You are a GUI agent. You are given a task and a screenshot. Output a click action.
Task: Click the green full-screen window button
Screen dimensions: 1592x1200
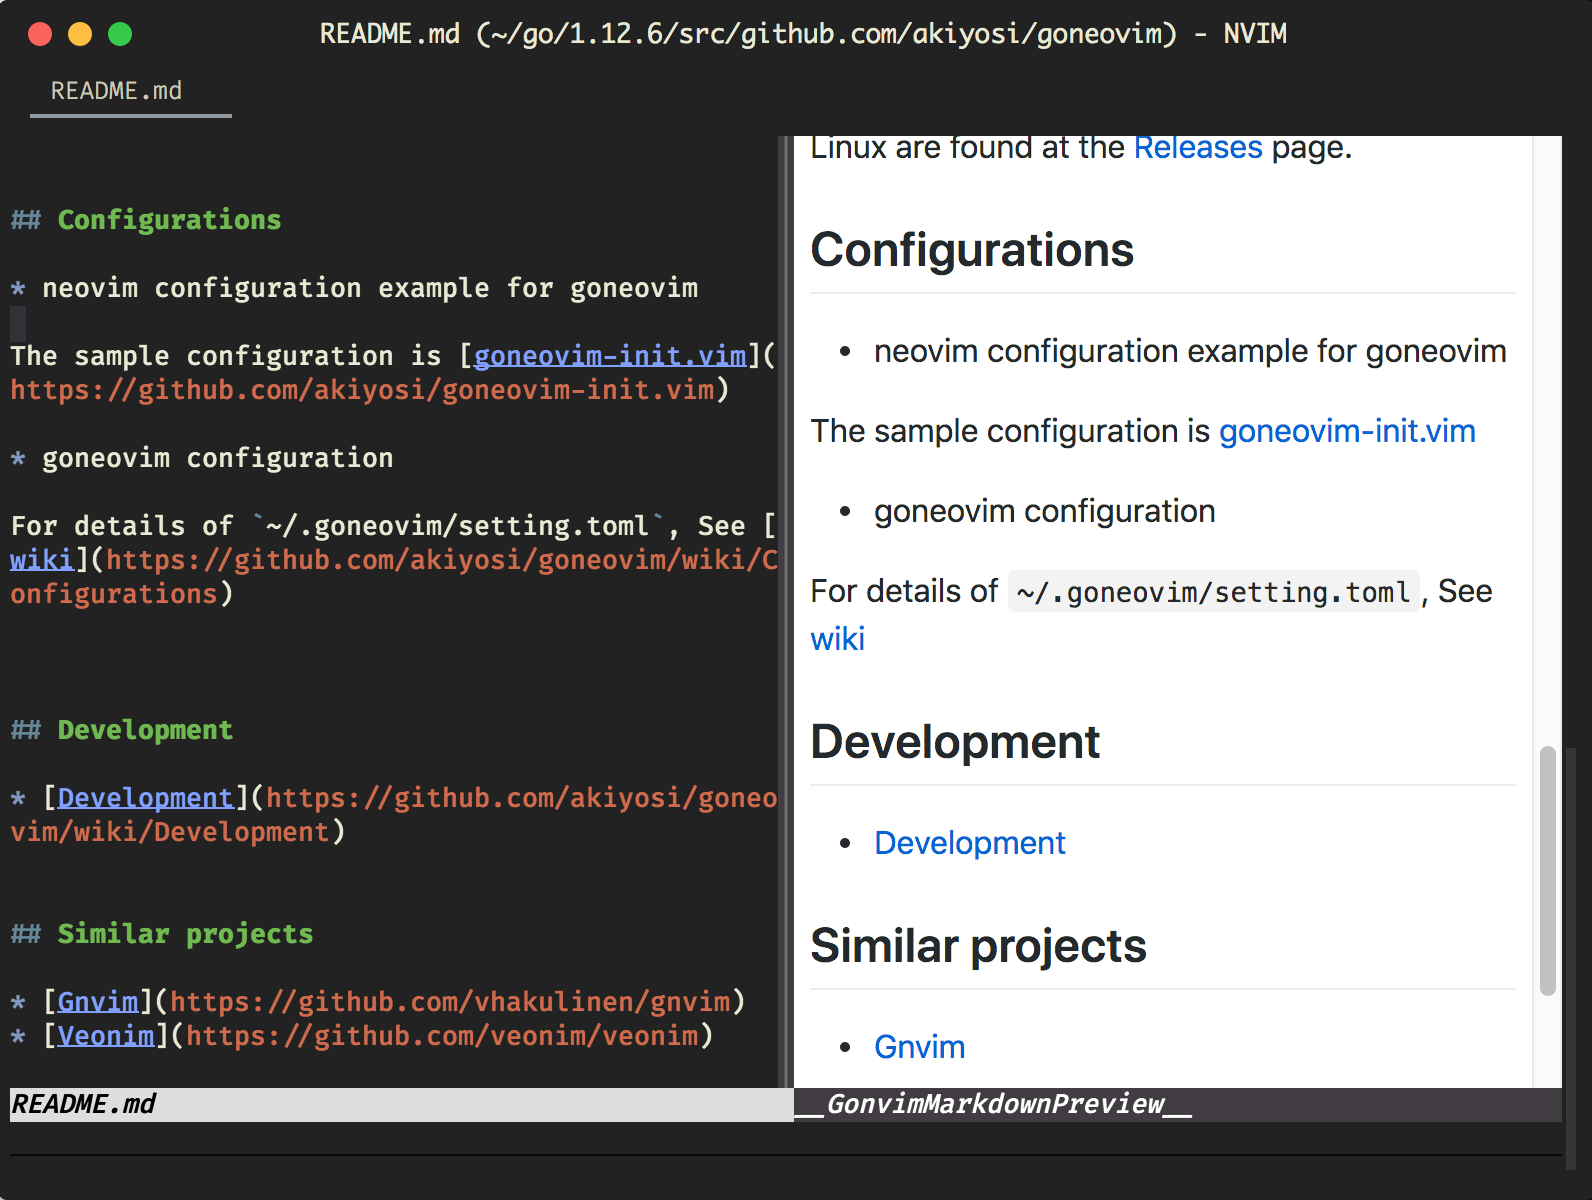click(x=120, y=34)
